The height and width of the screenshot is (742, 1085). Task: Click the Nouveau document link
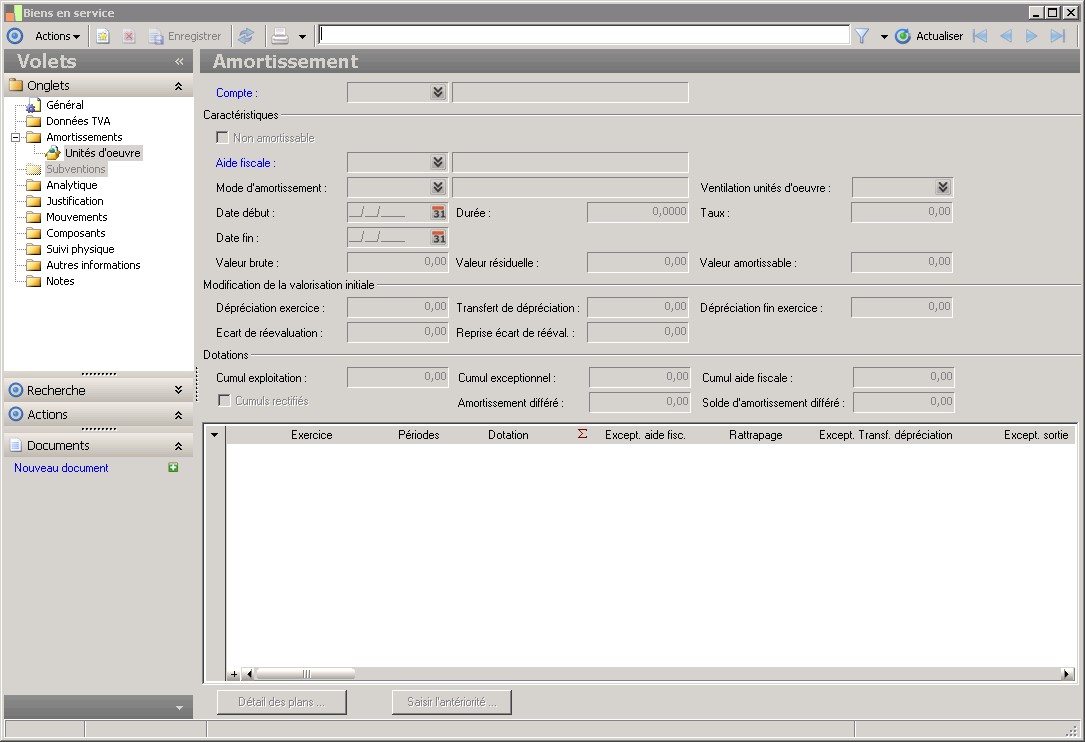pos(61,468)
